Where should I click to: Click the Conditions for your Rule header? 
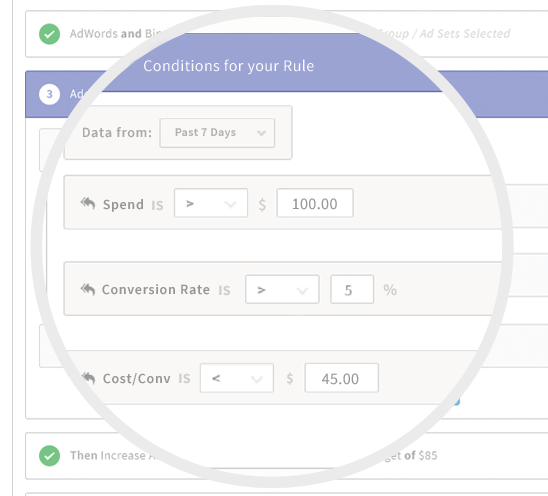229,66
